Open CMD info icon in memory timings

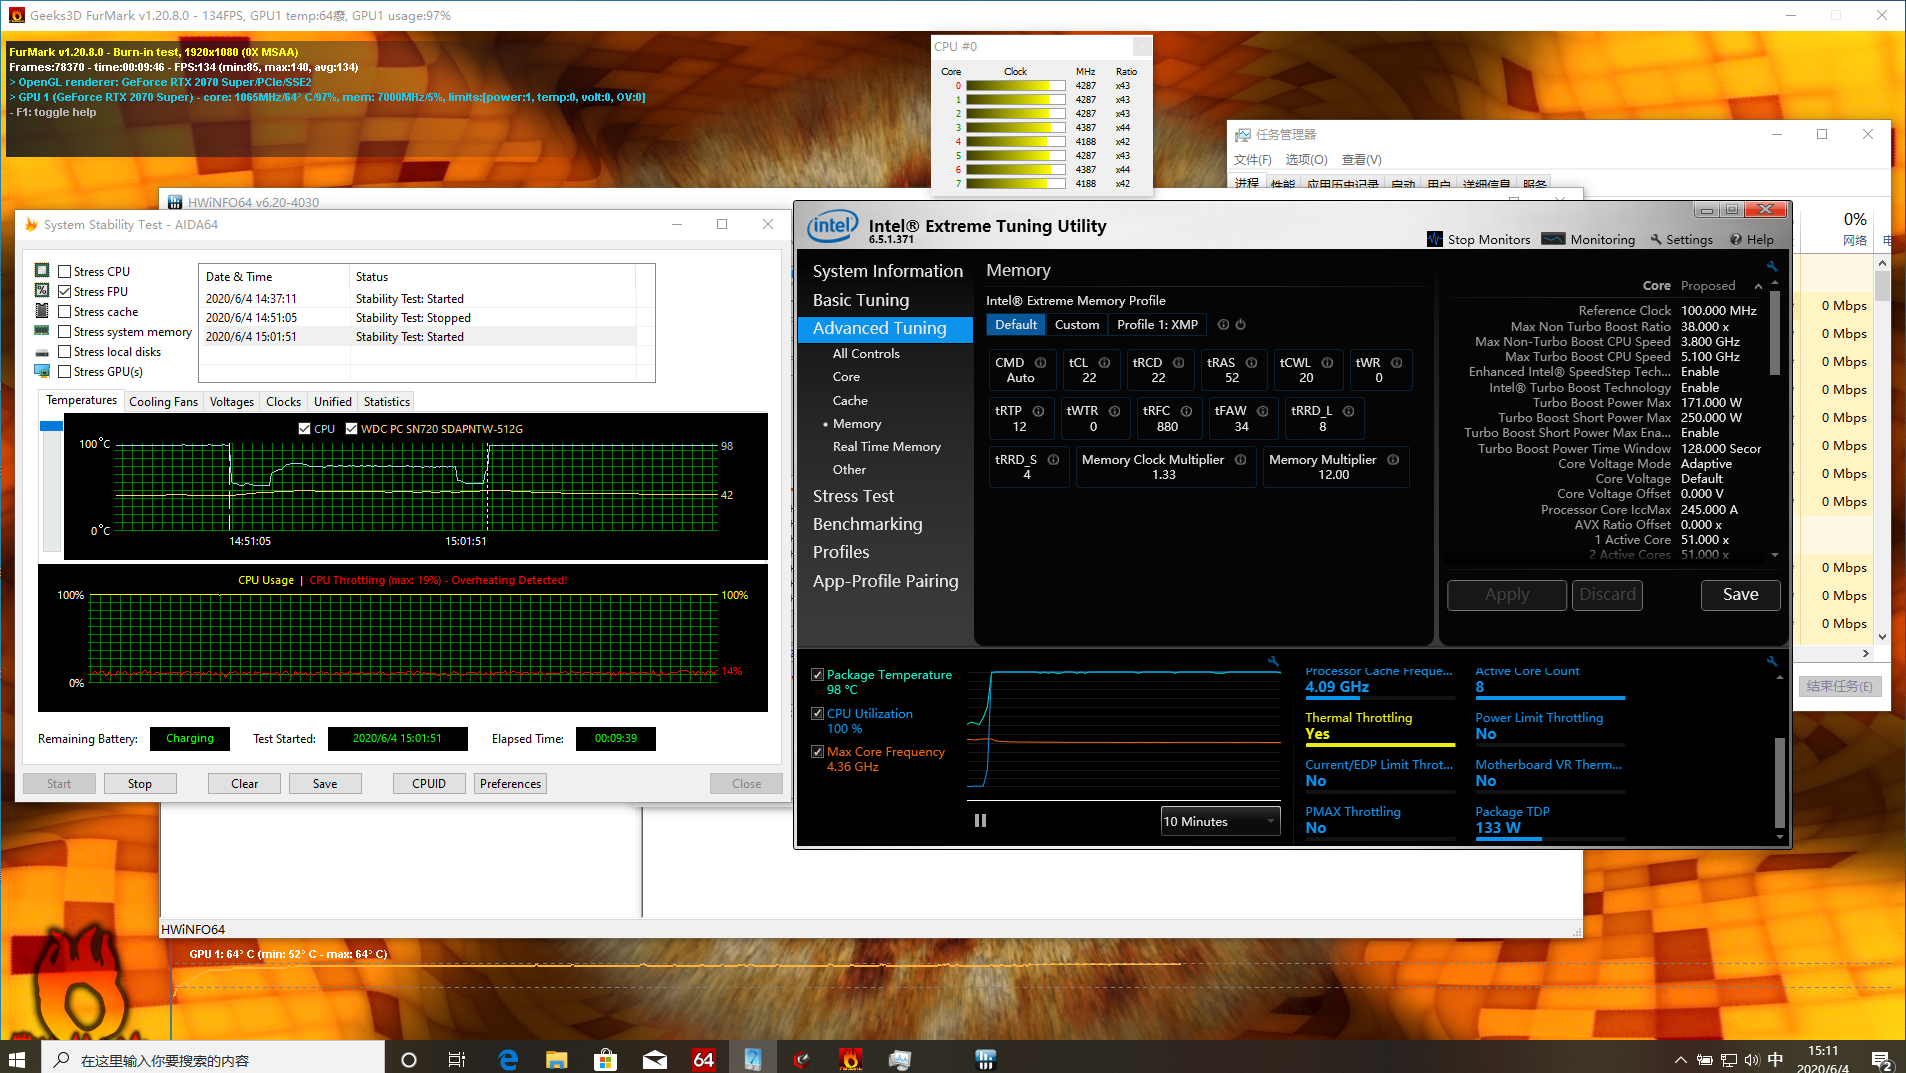coord(1040,363)
